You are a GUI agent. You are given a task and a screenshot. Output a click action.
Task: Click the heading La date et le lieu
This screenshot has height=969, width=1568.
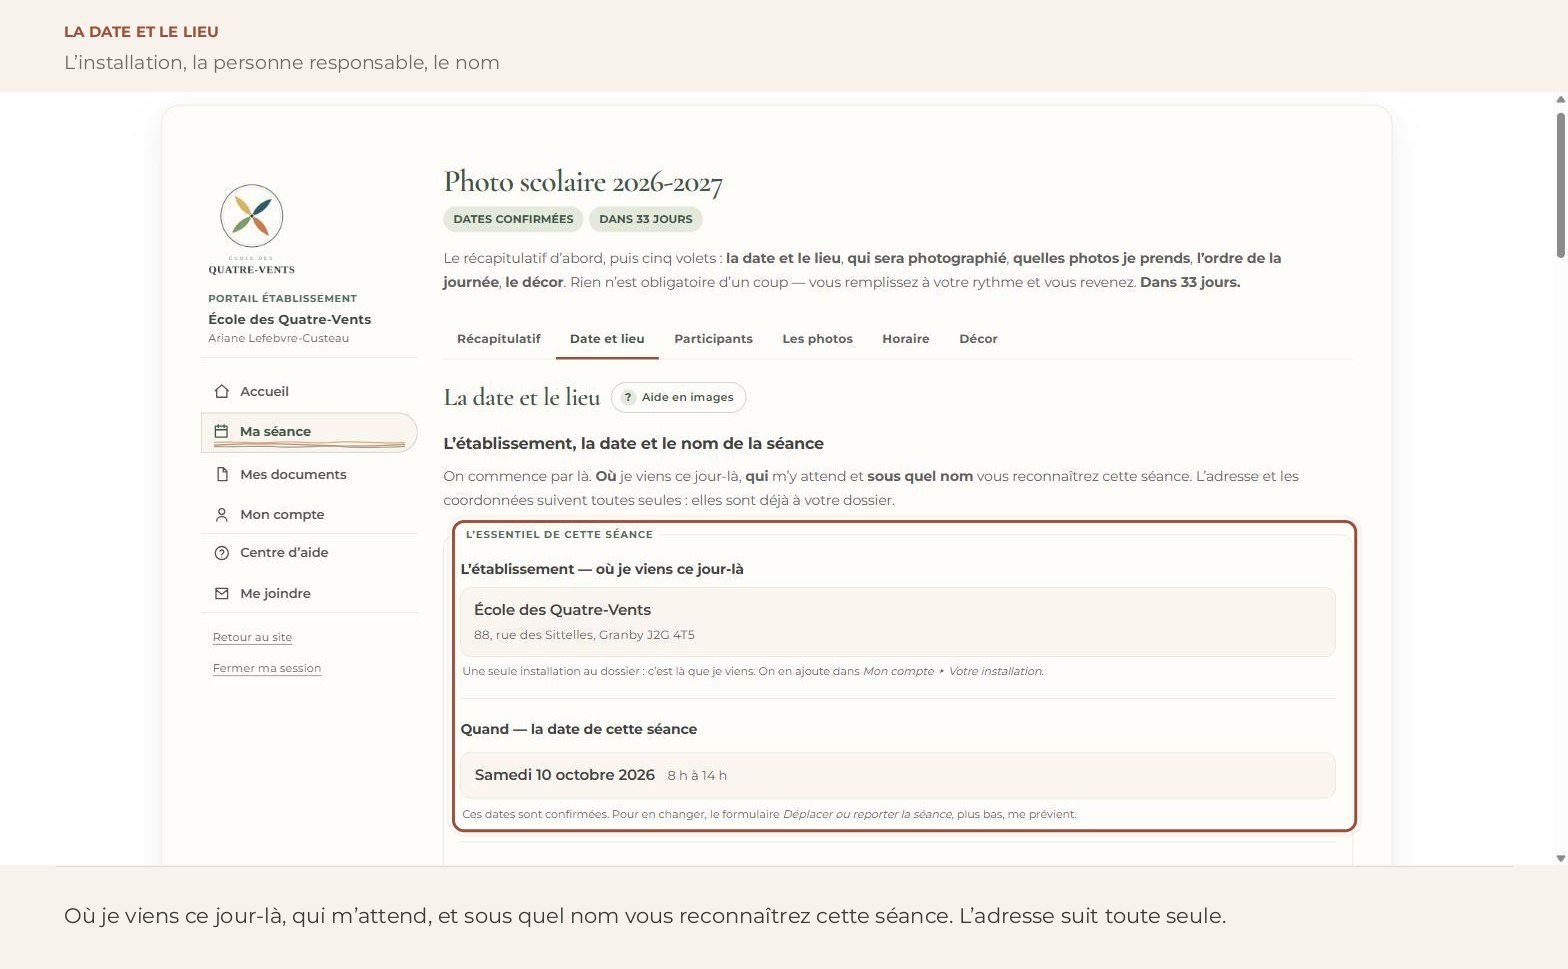[522, 398]
